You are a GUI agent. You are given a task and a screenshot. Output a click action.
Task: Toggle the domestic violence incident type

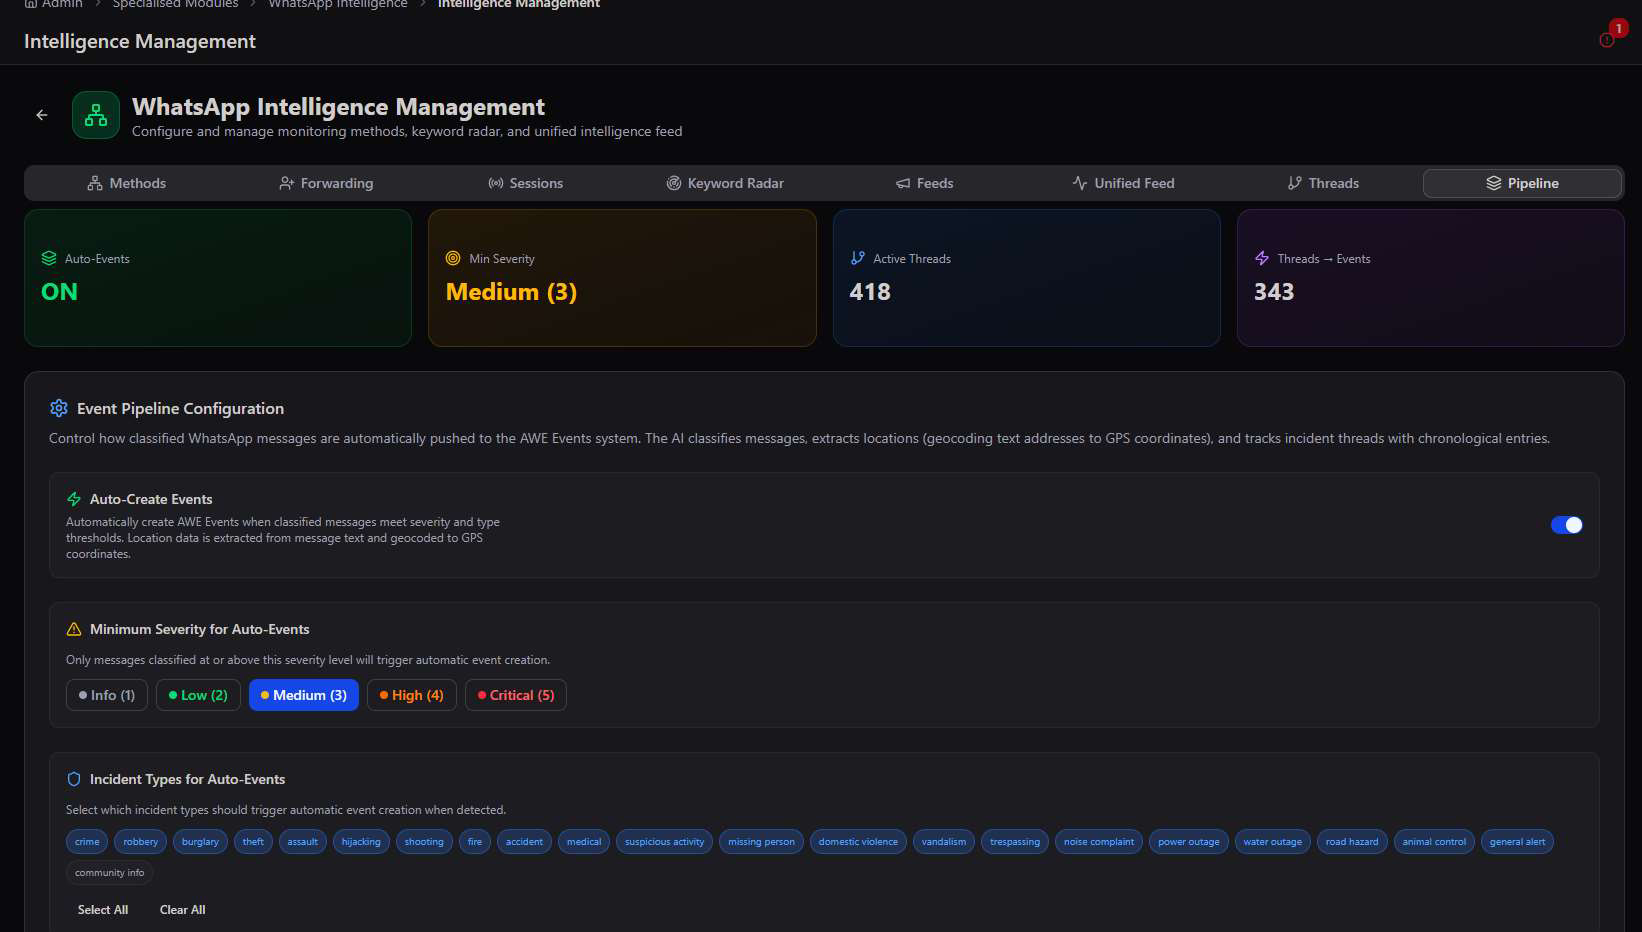tap(858, 842)
